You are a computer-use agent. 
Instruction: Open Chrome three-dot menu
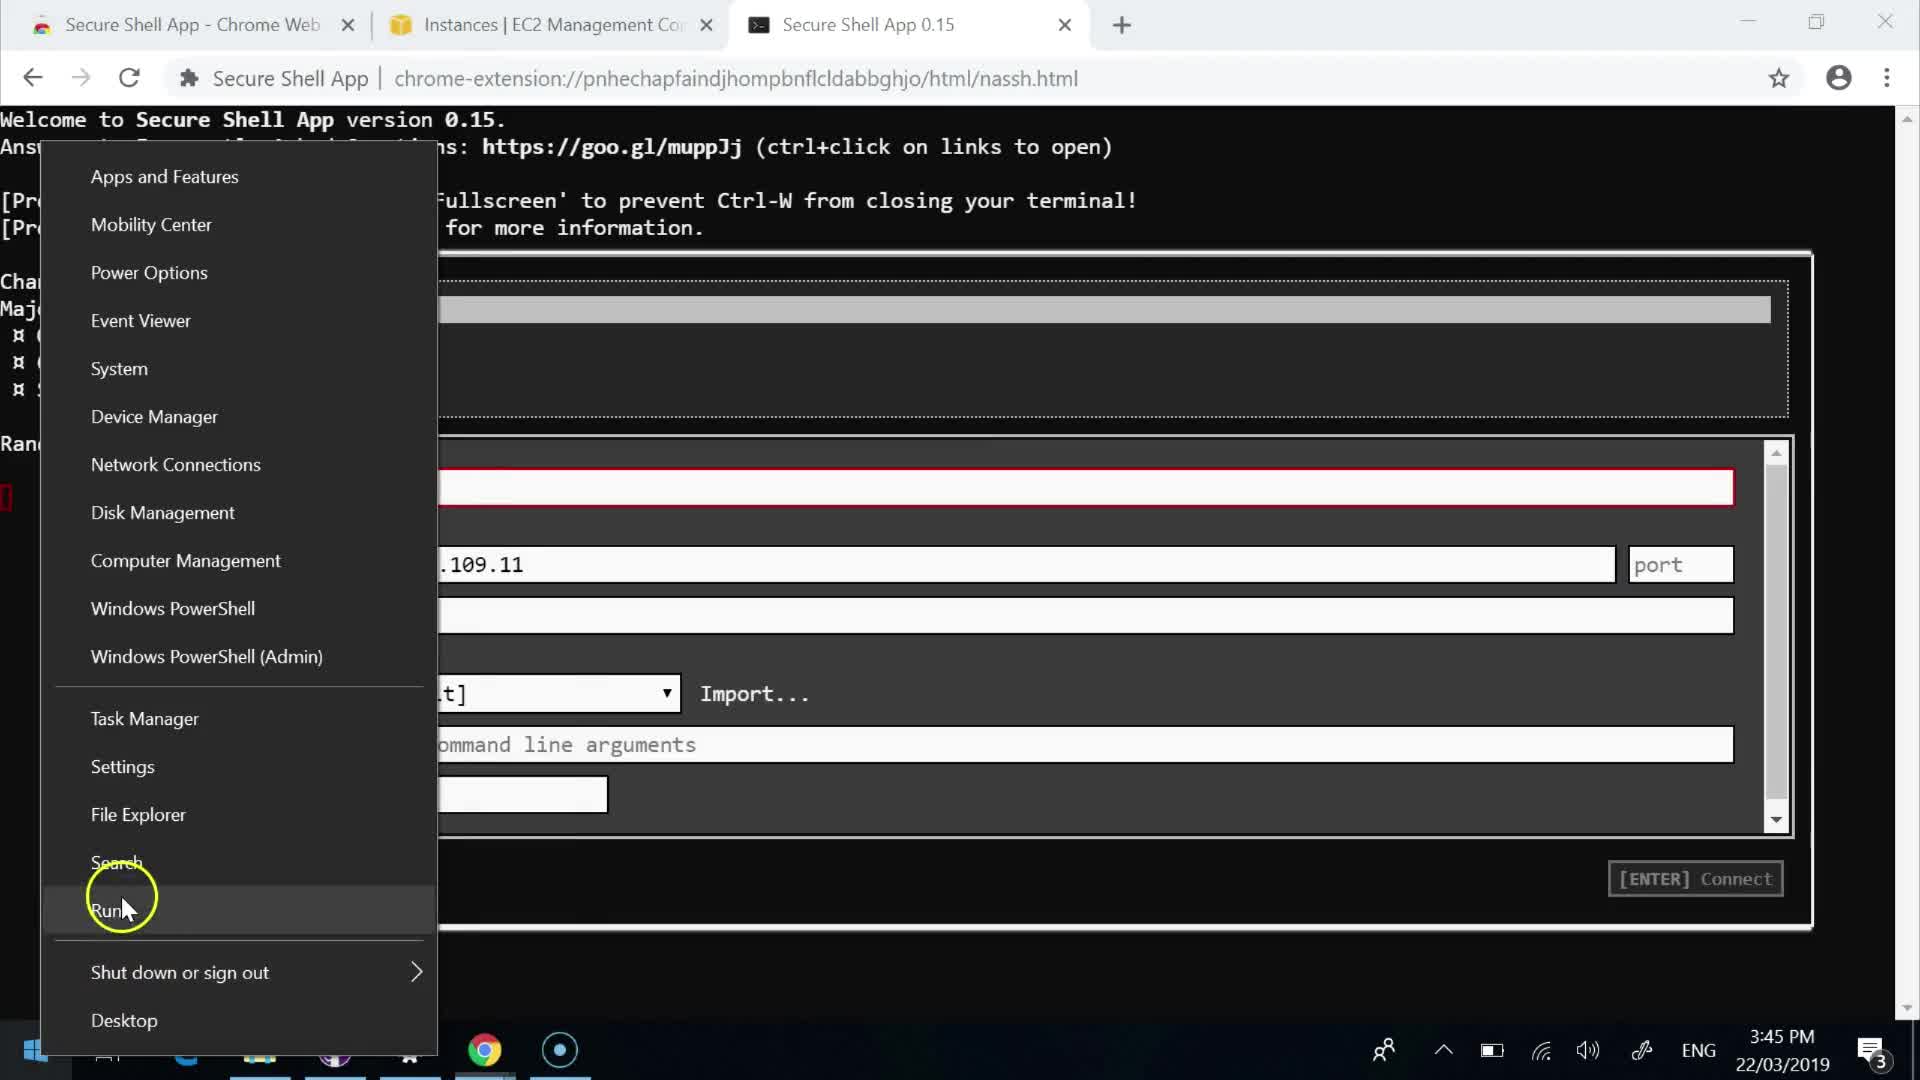pyautogui.click(x=1886, y=78)
